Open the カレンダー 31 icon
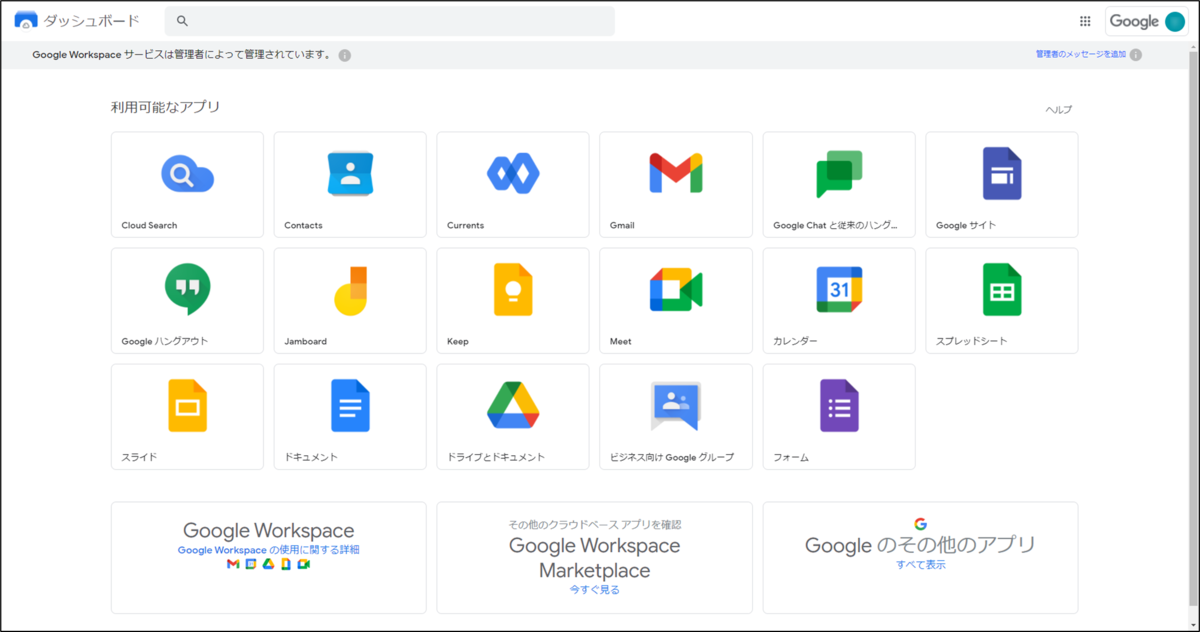 coord(839,290)
